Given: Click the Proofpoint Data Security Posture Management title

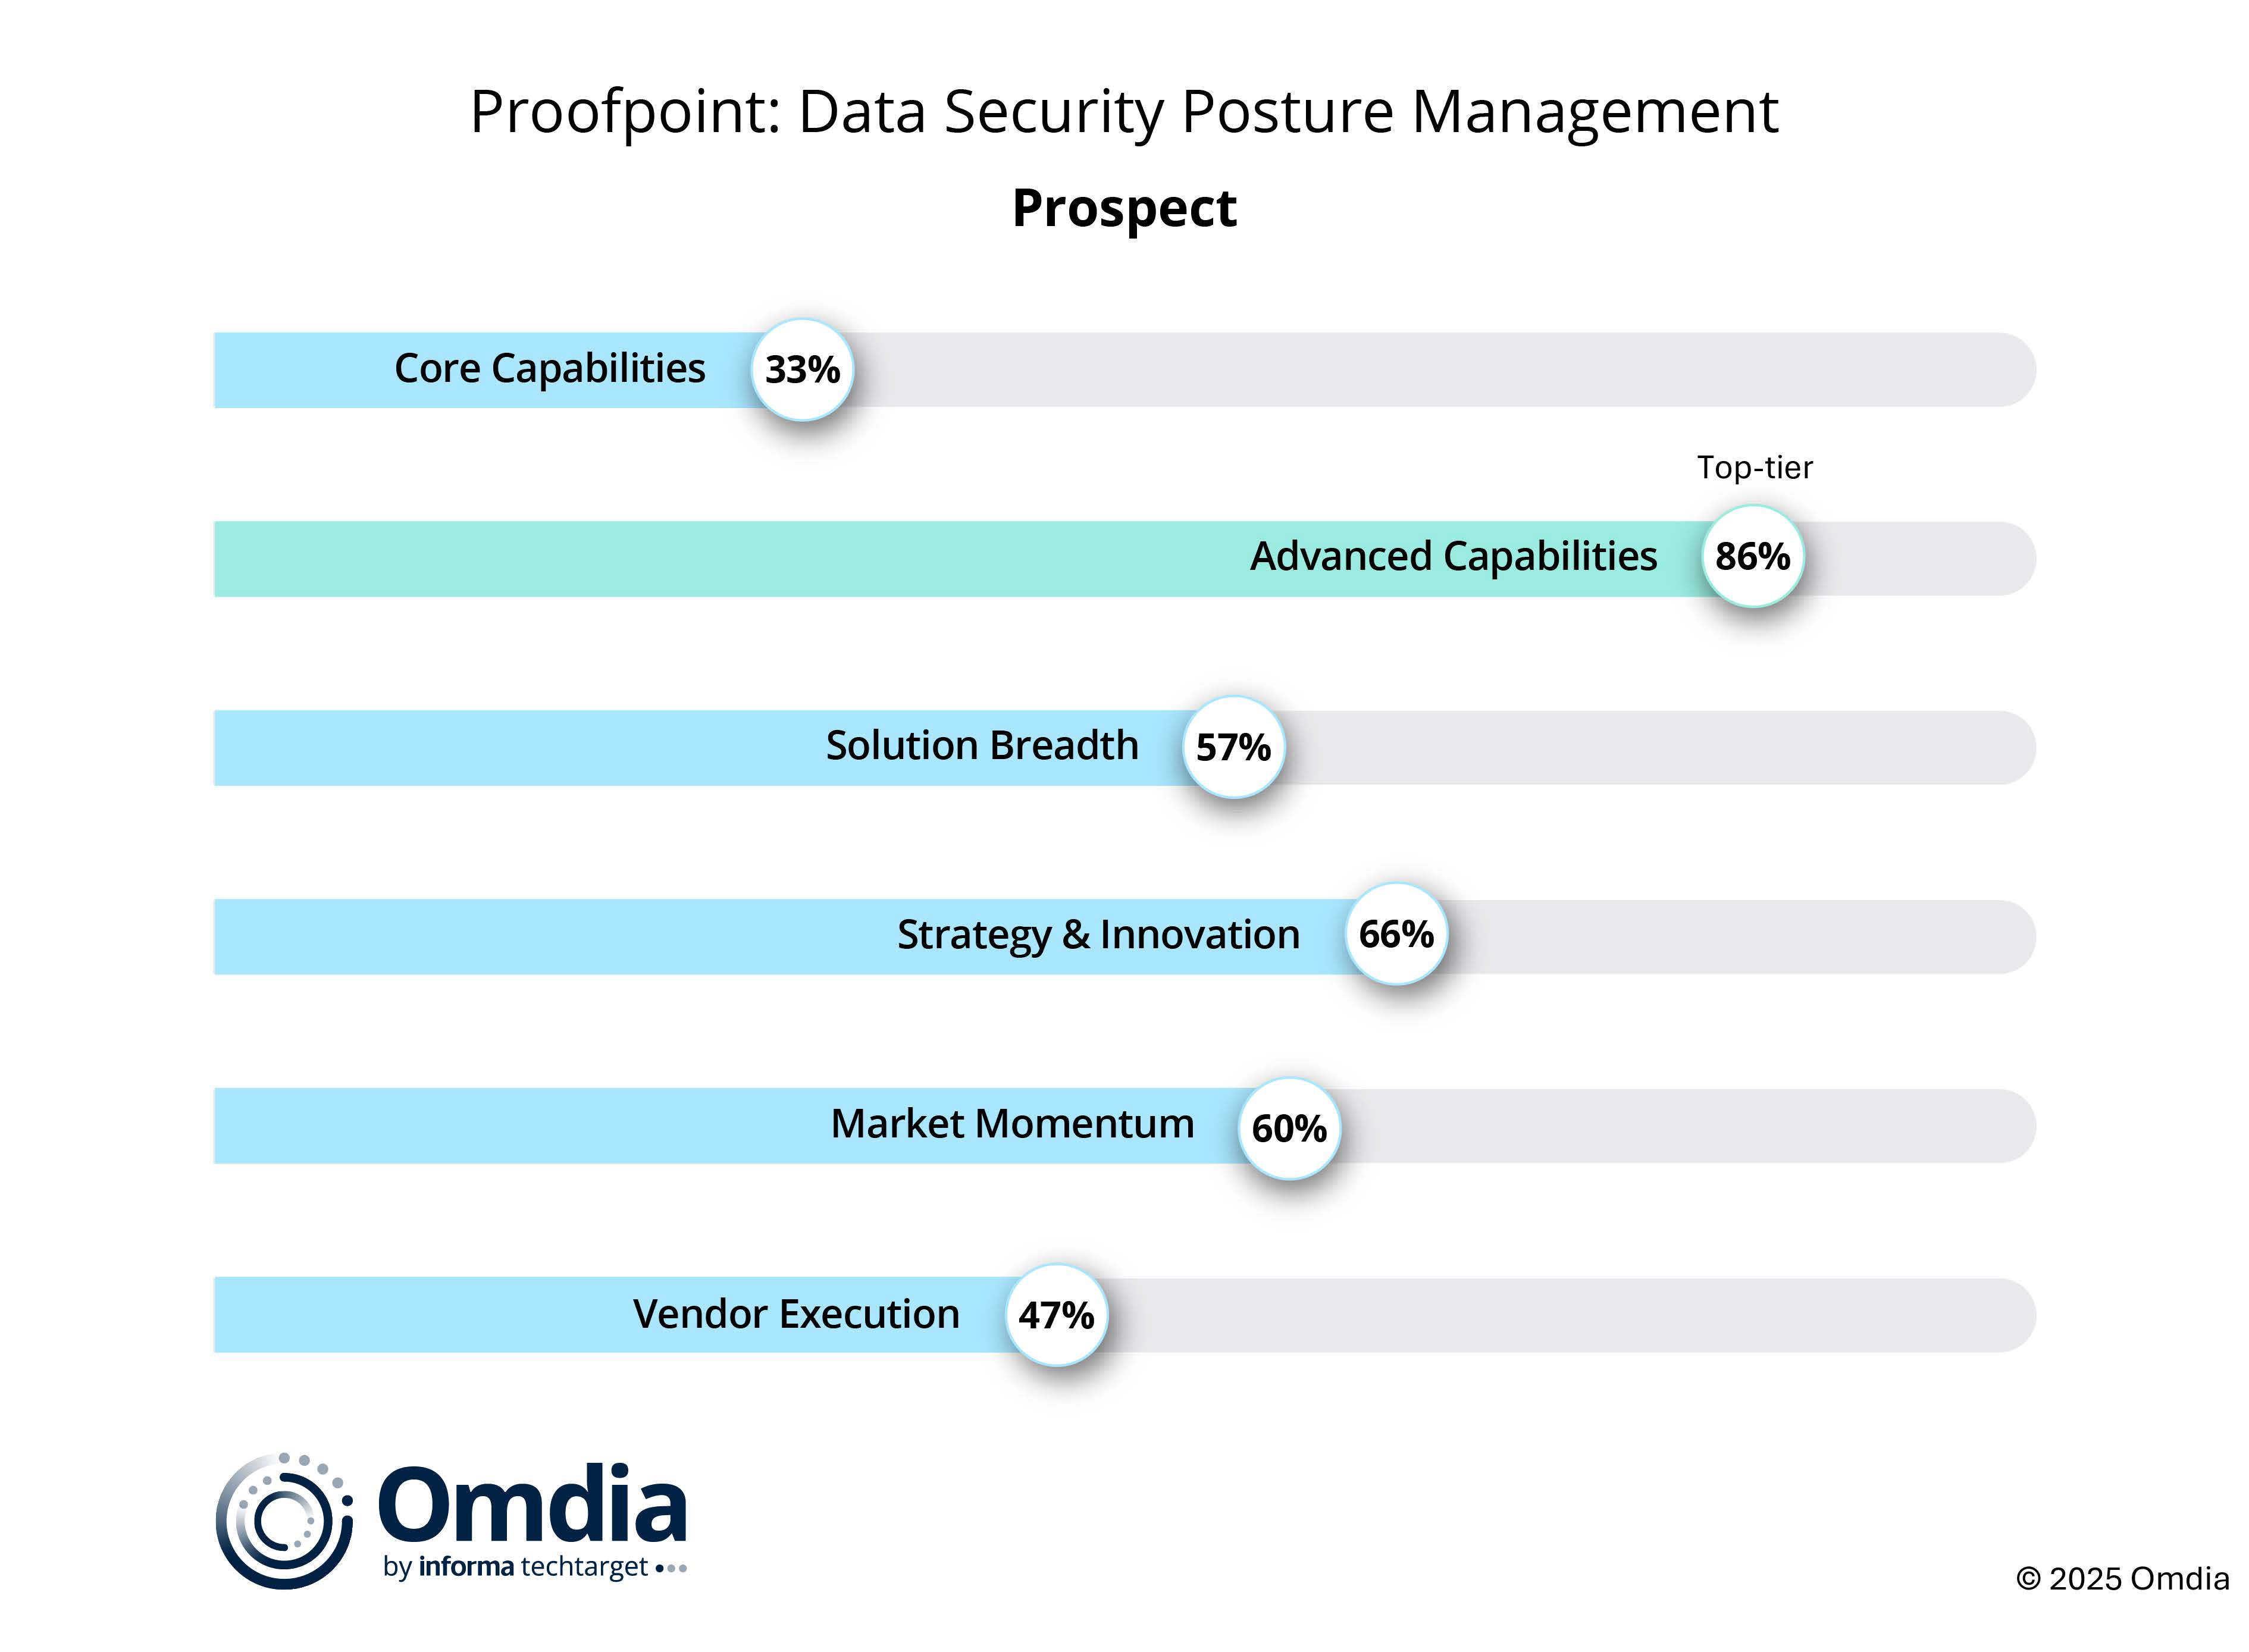Looking at the screenshot, I should click(1124, 111).
